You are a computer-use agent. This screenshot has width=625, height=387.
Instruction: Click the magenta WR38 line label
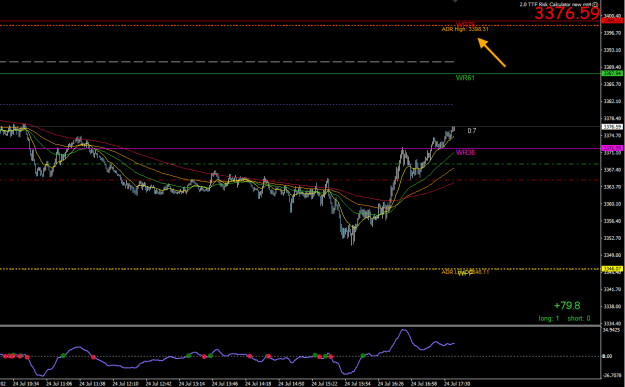pos(465,152)
